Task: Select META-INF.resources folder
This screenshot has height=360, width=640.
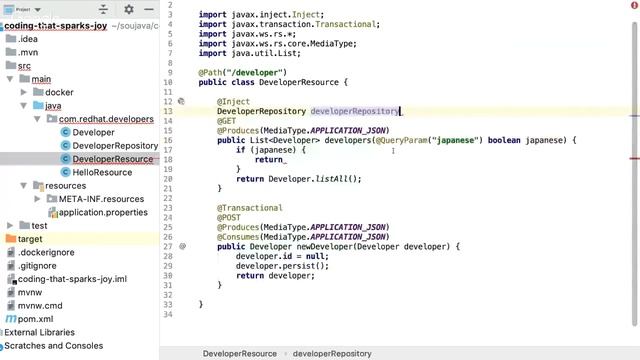Action: (x=101, y=199)
